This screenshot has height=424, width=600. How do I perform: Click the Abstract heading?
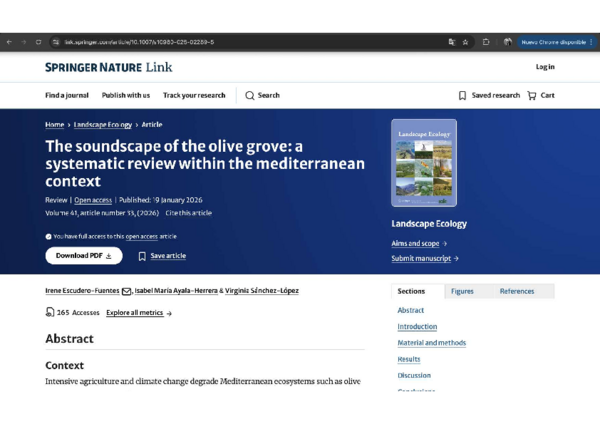69,339
